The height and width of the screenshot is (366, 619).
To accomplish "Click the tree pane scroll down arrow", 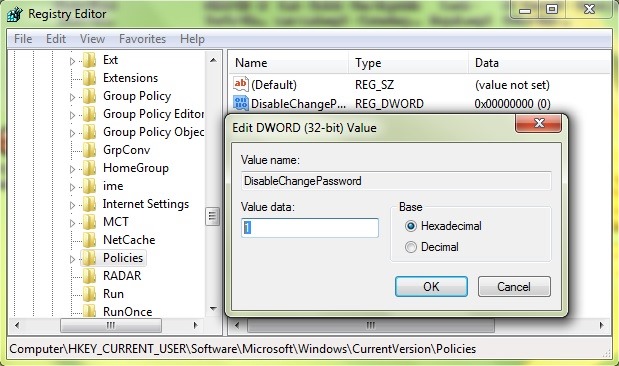I will [x=213, y=309].
